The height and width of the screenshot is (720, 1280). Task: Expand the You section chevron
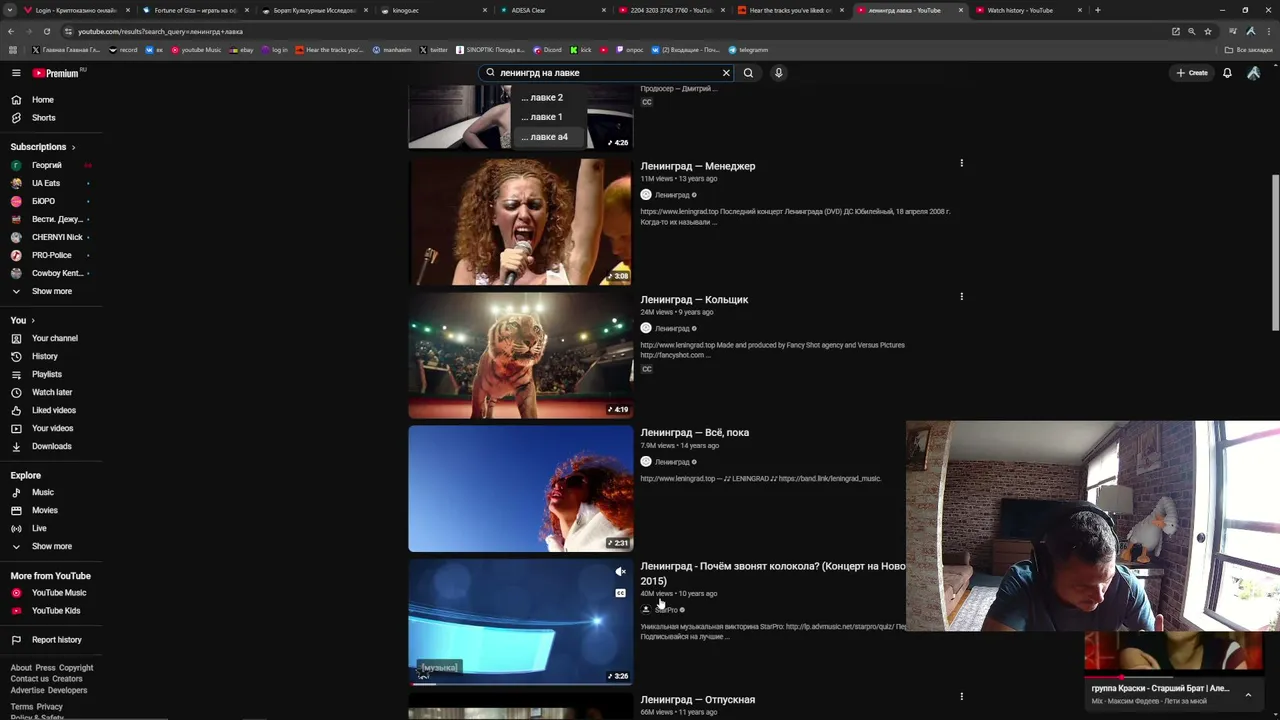33,320
